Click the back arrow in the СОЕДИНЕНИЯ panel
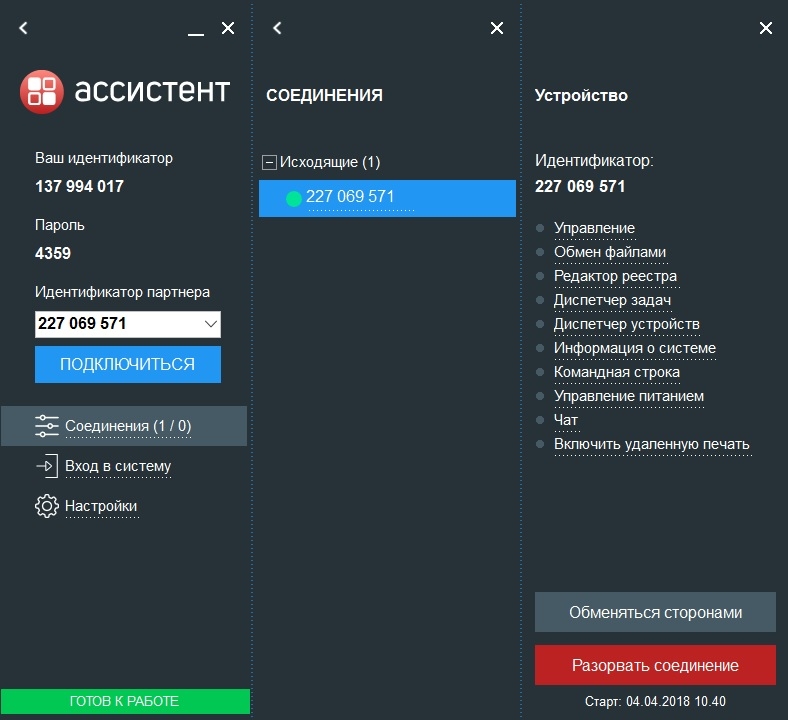Image resolution: width=788 pixels, height=720 pixels. [x=277, y=28]
